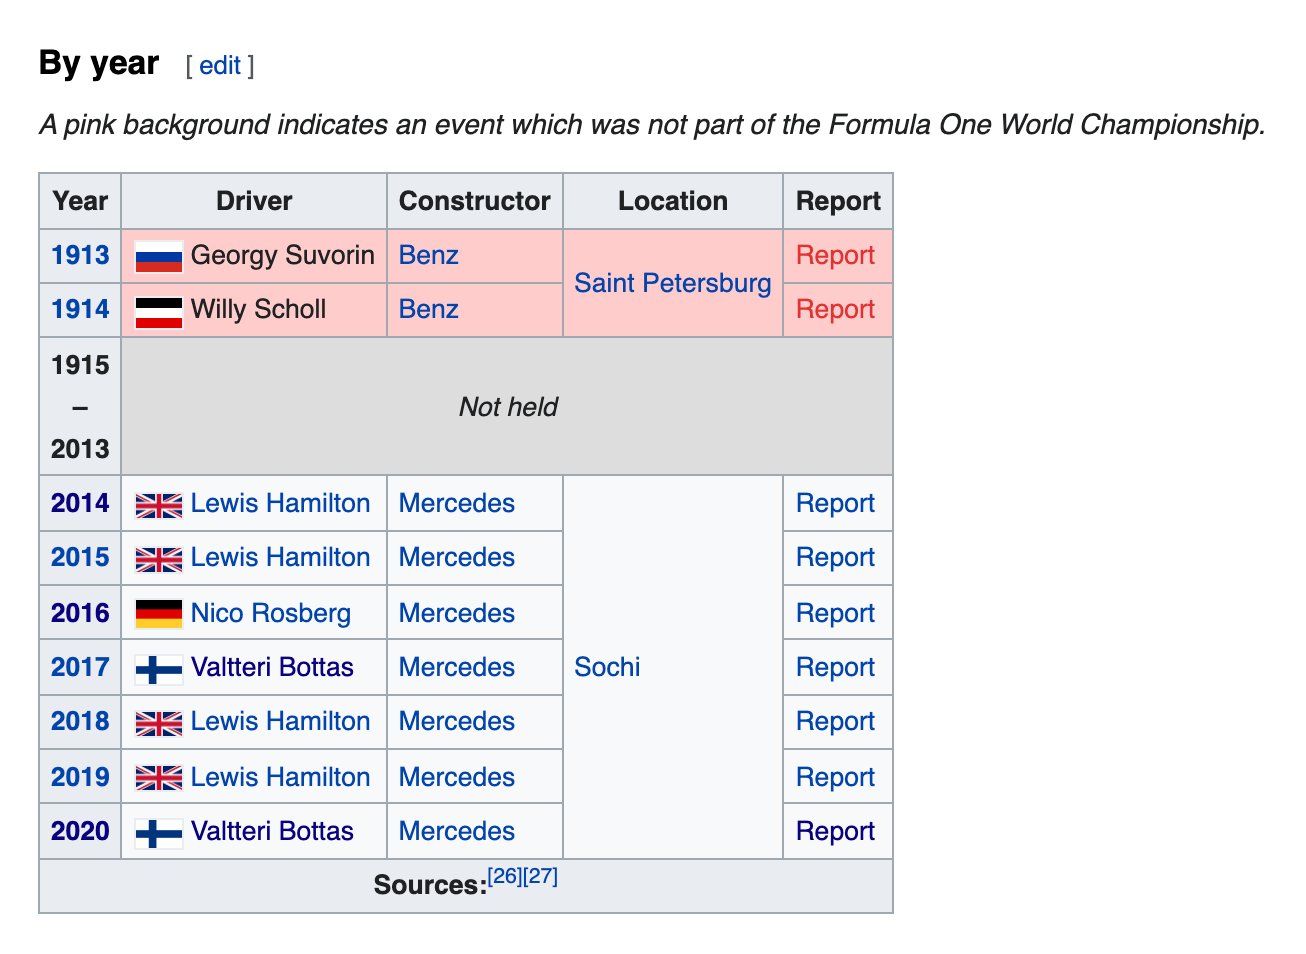
Task: Open the Report link for 2016
Action: tap(835, 613)
